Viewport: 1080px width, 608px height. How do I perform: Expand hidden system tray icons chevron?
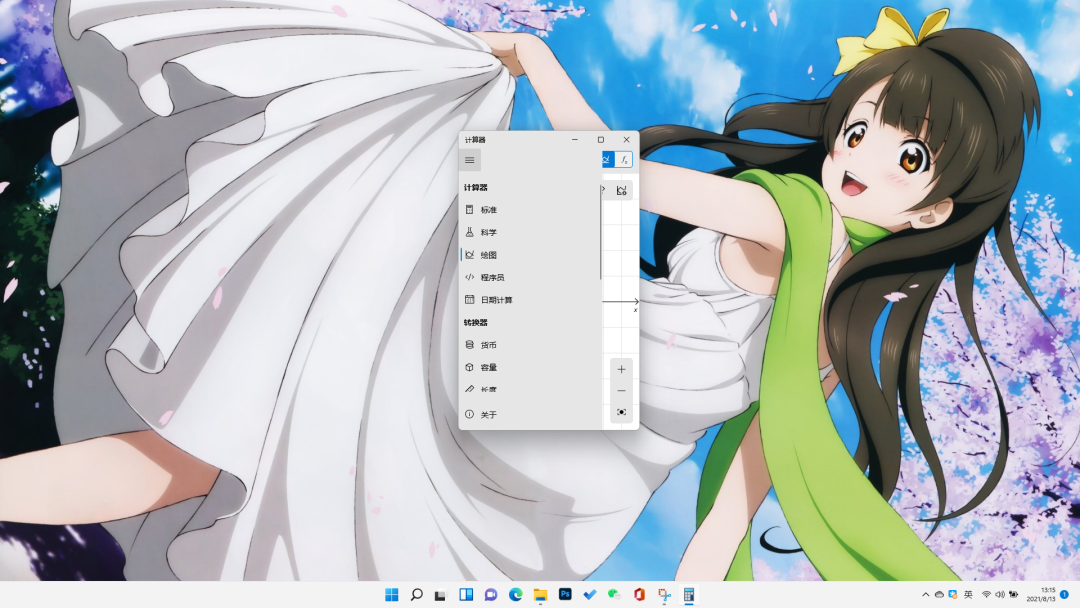pos(925,595)
